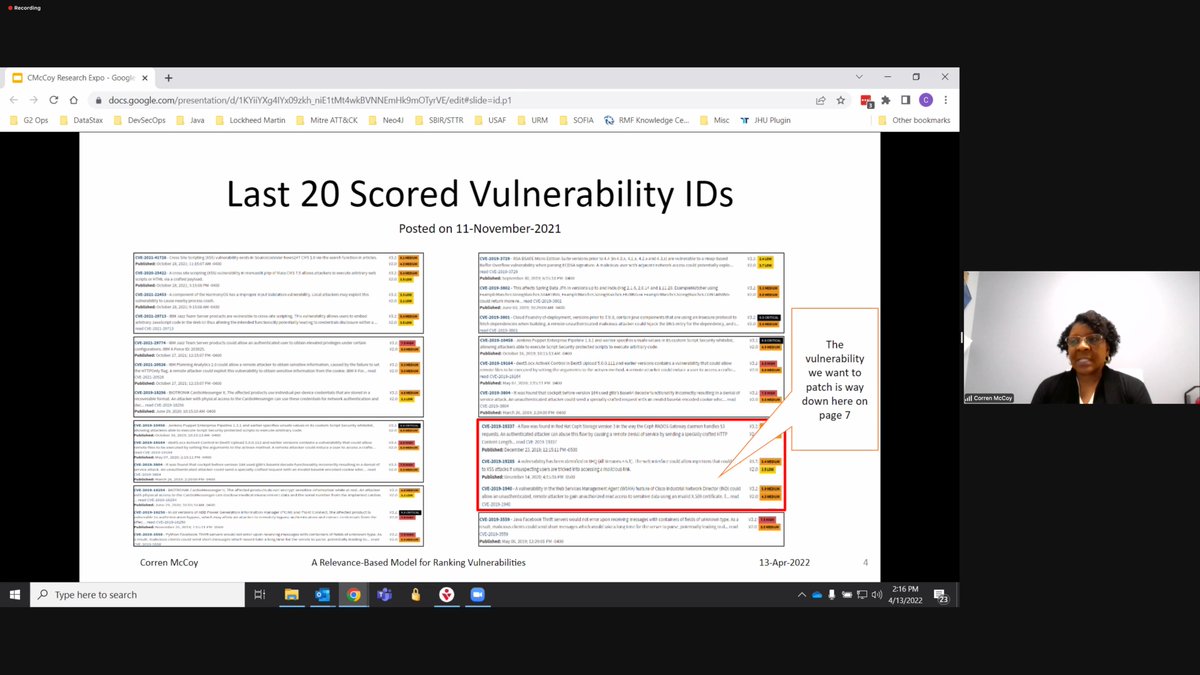Open the browser home page icon
The image size is (1200, 675).
pyautogui.click(x=74, y=100)
